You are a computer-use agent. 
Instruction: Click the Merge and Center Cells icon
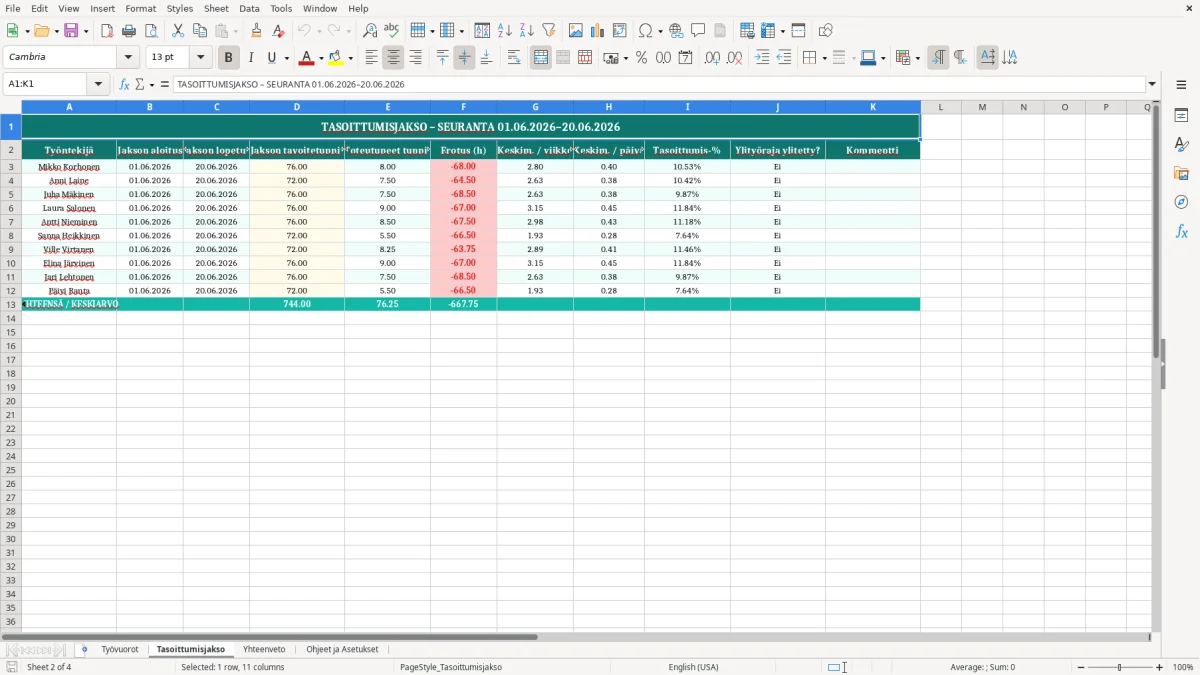pyautogui.click(x=541, y=58)
